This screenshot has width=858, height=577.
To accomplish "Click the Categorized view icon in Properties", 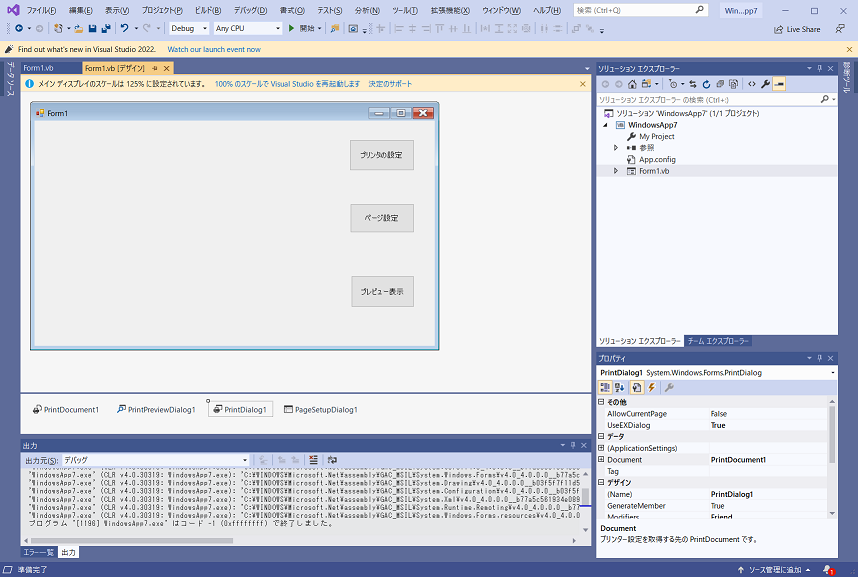I will (605, 388).
